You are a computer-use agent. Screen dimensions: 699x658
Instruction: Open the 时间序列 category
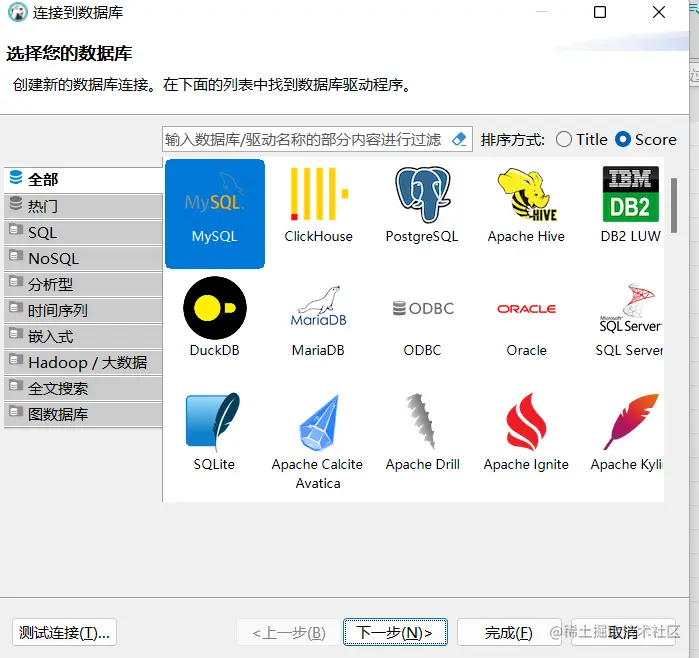coord(83,310)
